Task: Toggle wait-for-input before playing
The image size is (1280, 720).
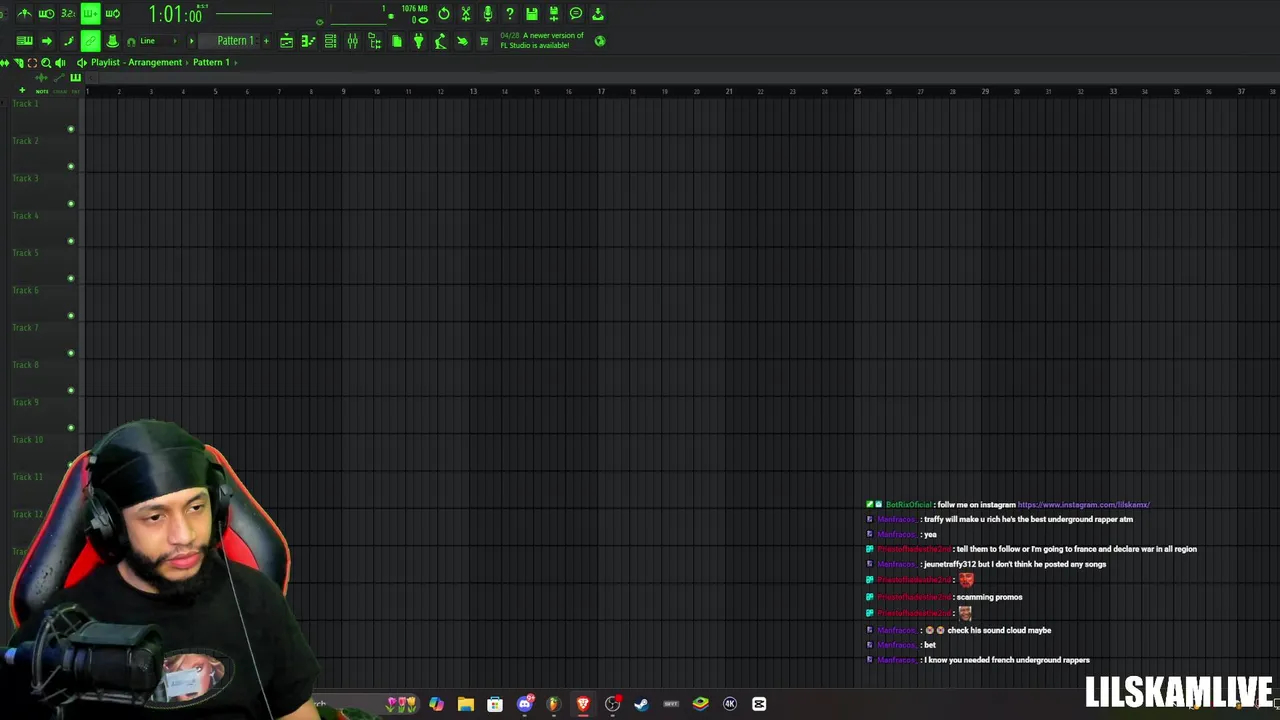Action: (x=46, y=14)
